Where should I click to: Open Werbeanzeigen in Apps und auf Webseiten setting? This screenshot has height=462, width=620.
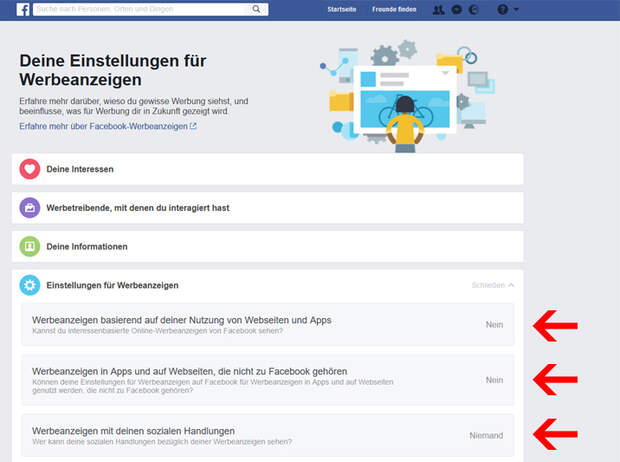click(x=268, y=380)
